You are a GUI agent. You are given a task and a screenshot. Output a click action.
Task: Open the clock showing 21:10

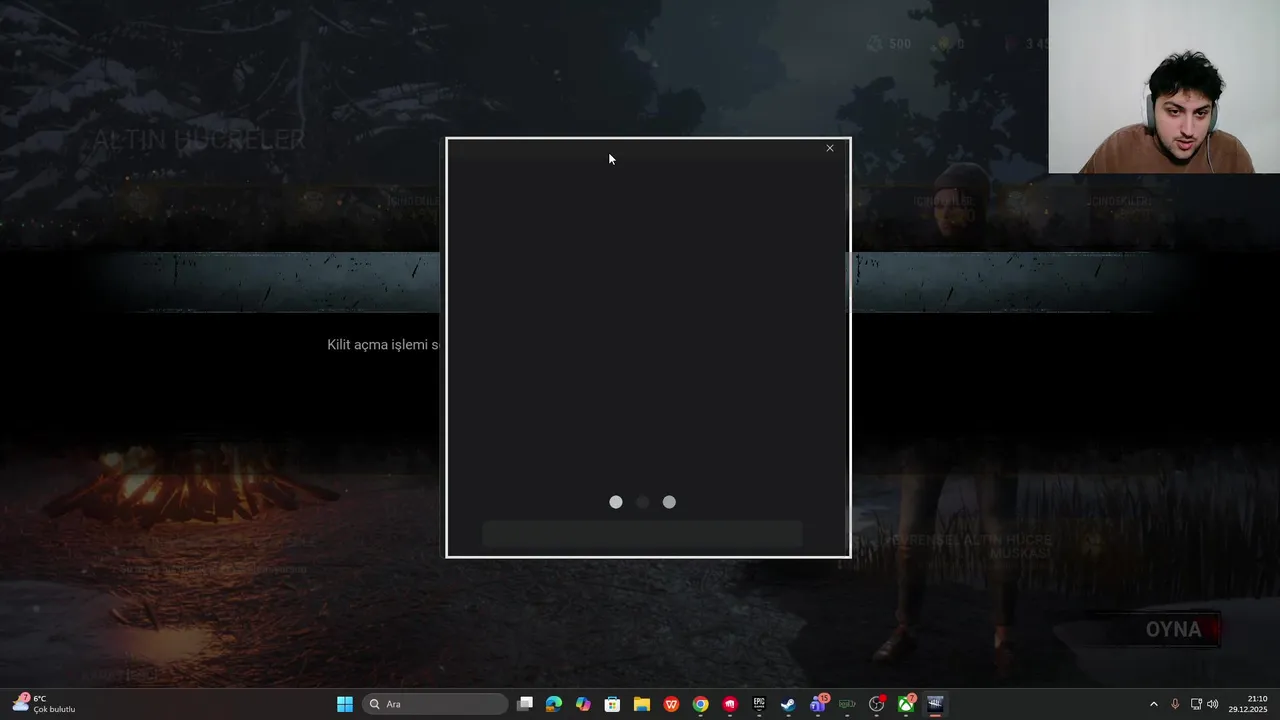pyautogui.click(x=1250, y=704)
